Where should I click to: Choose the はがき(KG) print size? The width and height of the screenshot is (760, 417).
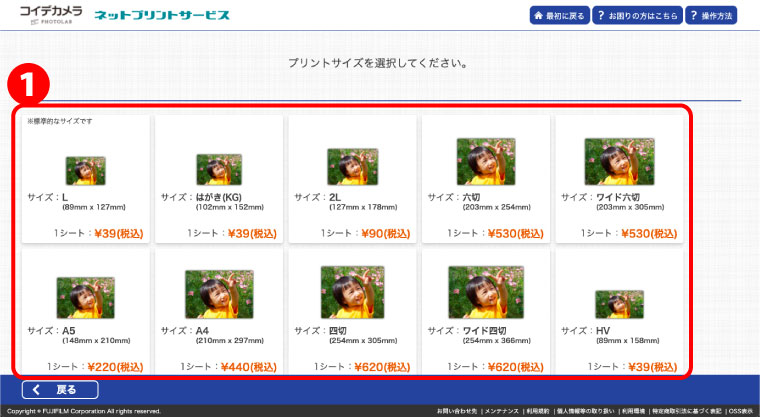(x=218, y=170)
